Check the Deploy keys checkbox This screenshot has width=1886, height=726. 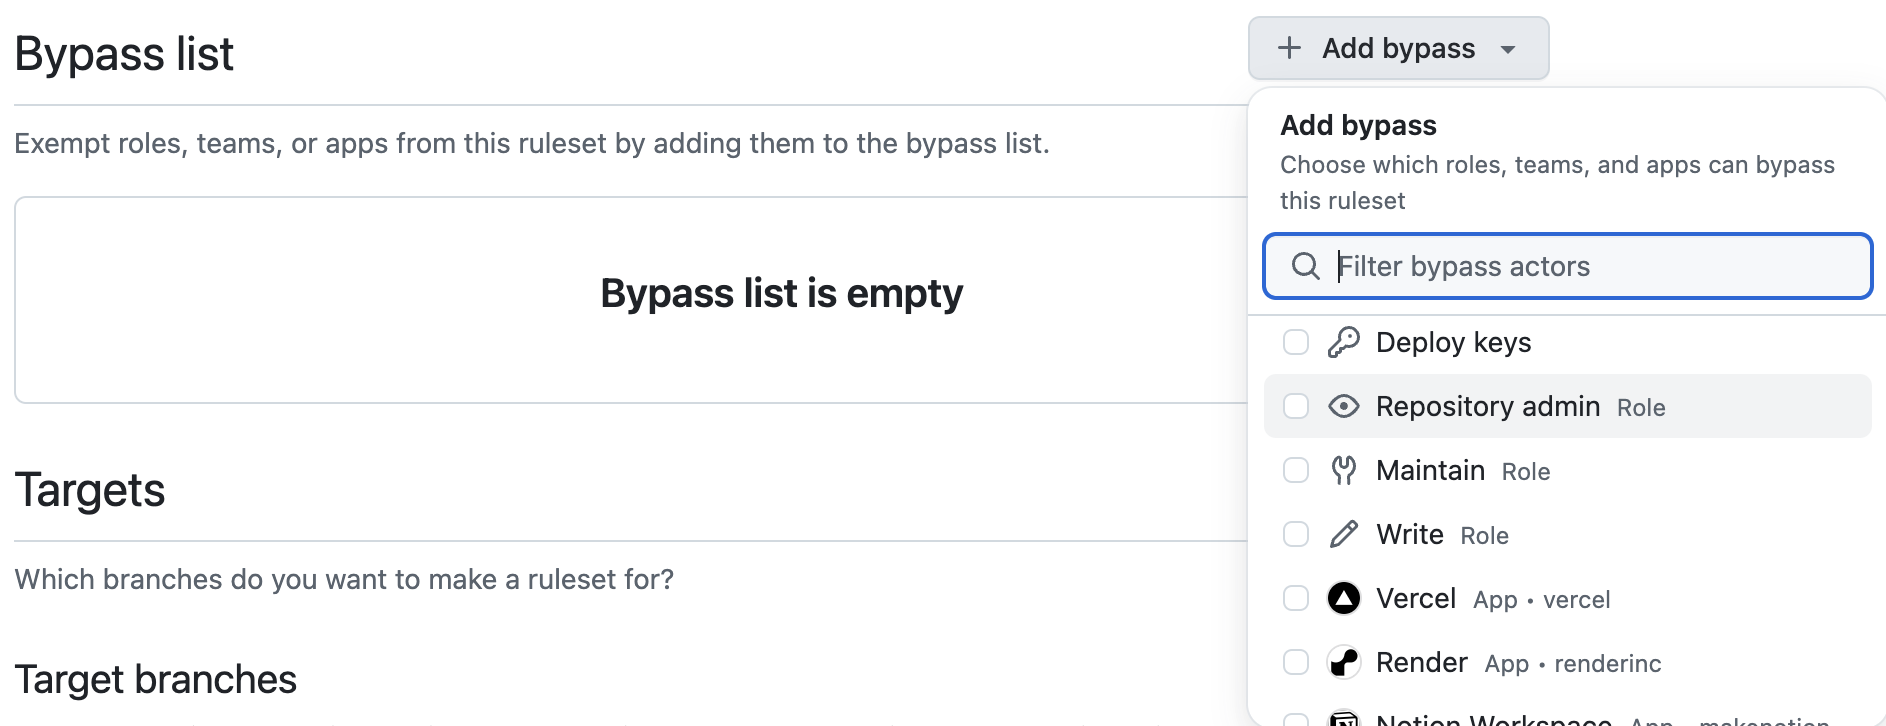click(1296, 342)
